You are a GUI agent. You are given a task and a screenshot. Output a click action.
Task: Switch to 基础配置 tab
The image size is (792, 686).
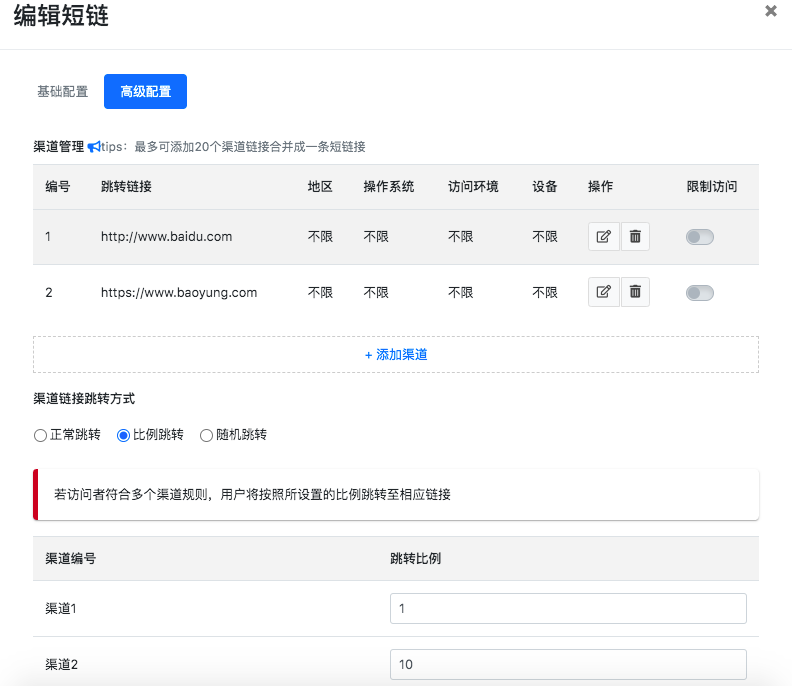point(62,91)
